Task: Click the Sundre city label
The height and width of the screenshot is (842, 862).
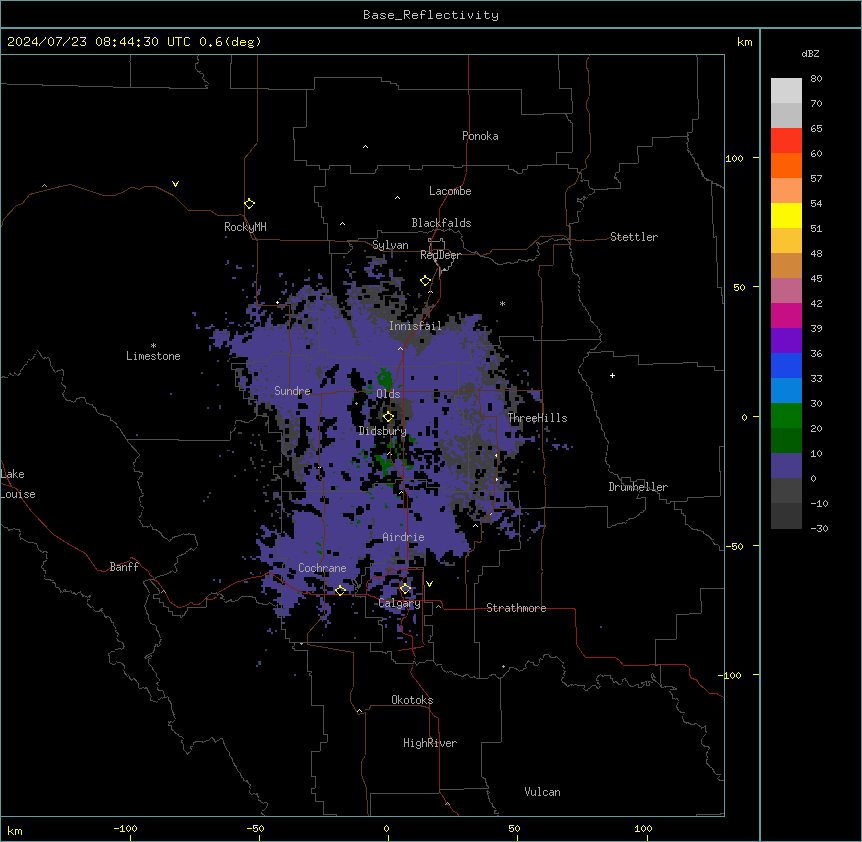Action: [x=292, y=391]
